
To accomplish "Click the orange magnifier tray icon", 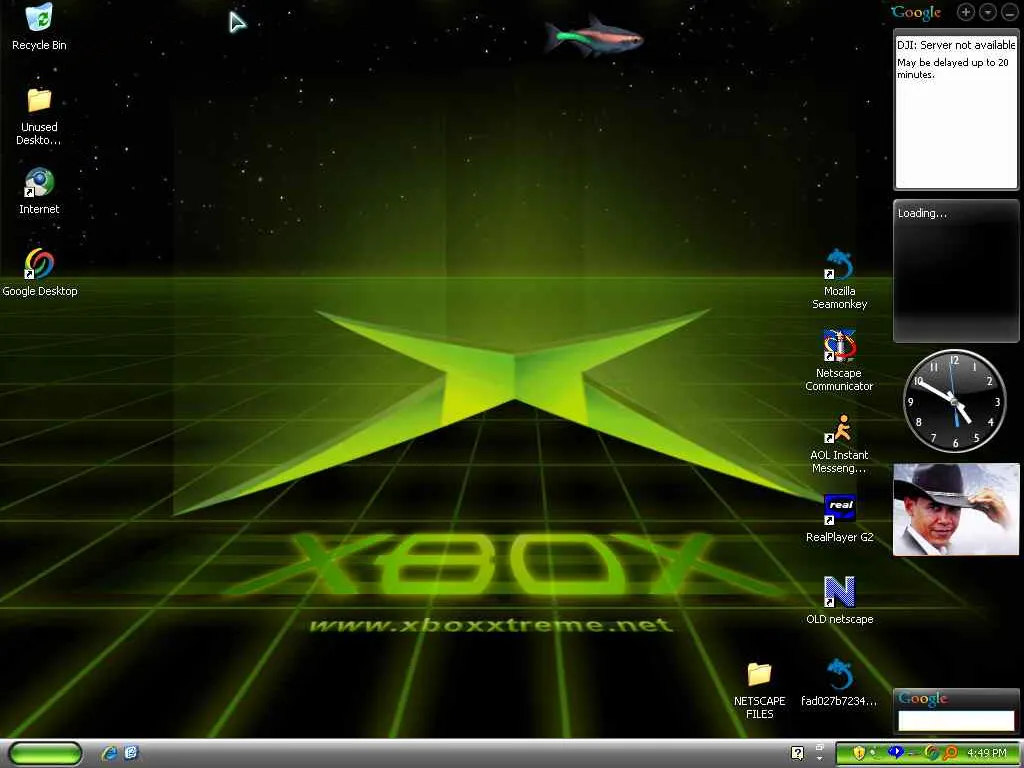I will point(950,753).
